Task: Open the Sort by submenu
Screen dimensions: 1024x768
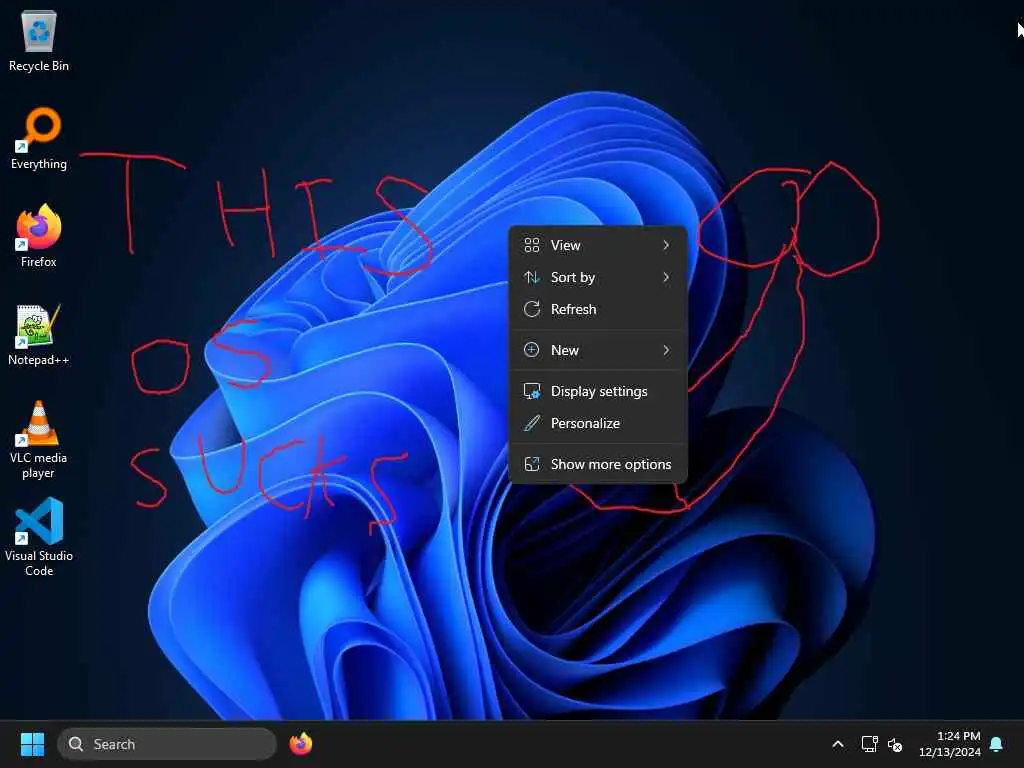Action: 598,277
